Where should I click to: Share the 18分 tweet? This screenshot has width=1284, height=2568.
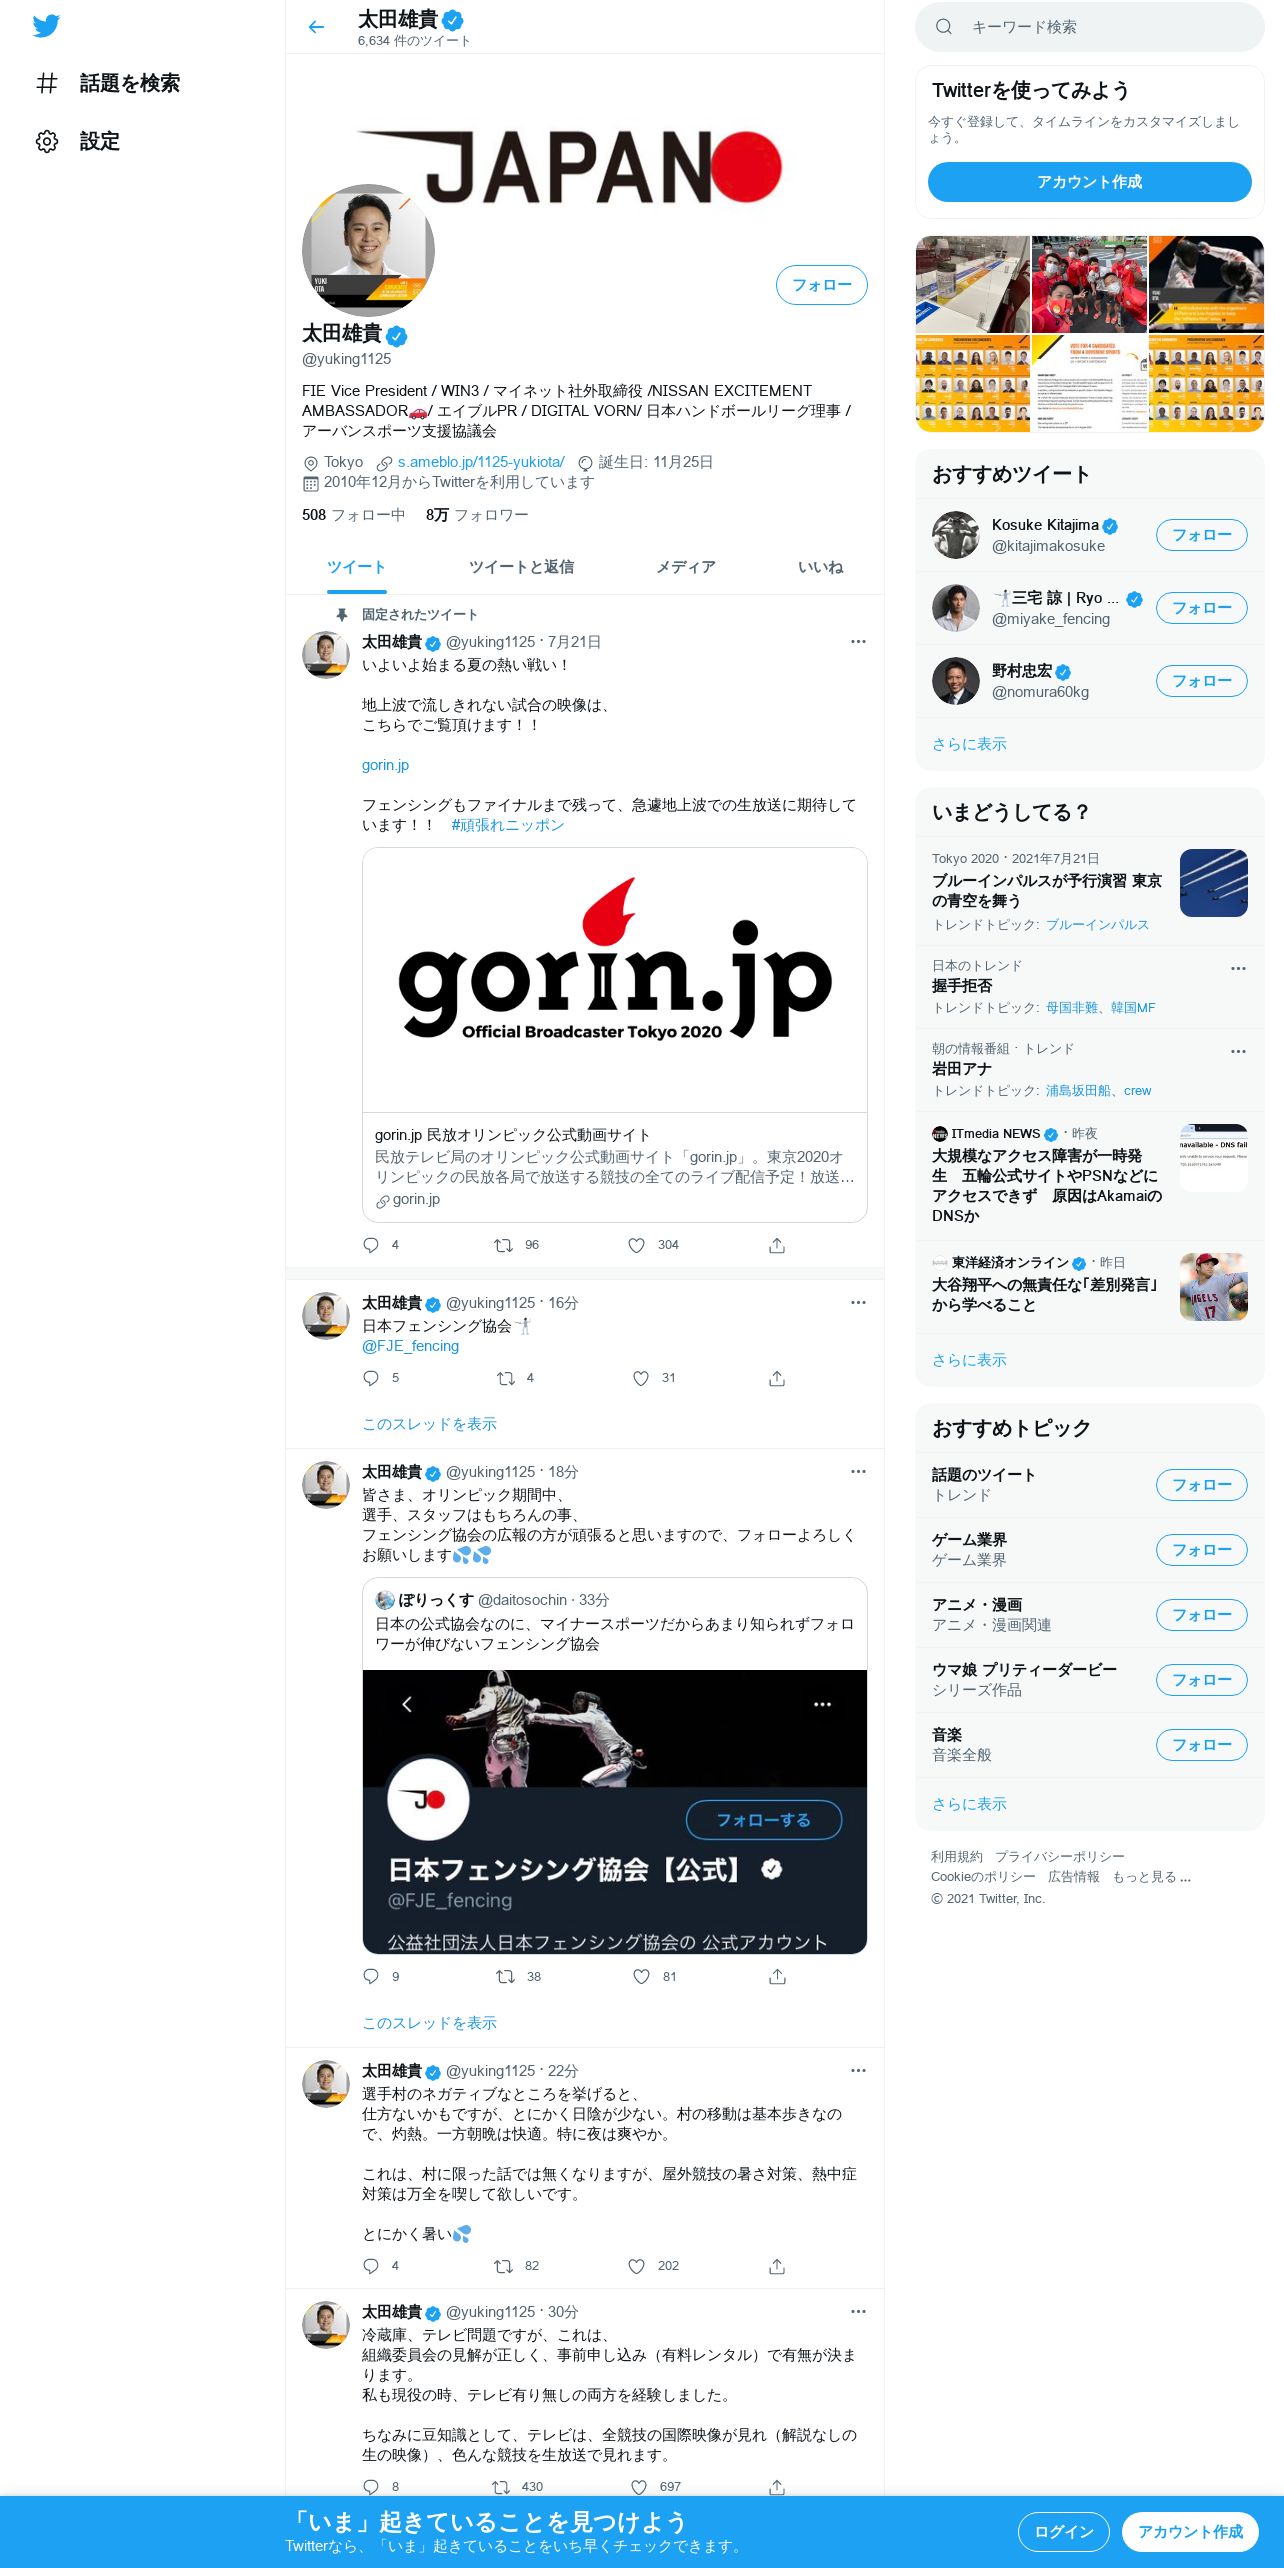(x=777, y=1977)
